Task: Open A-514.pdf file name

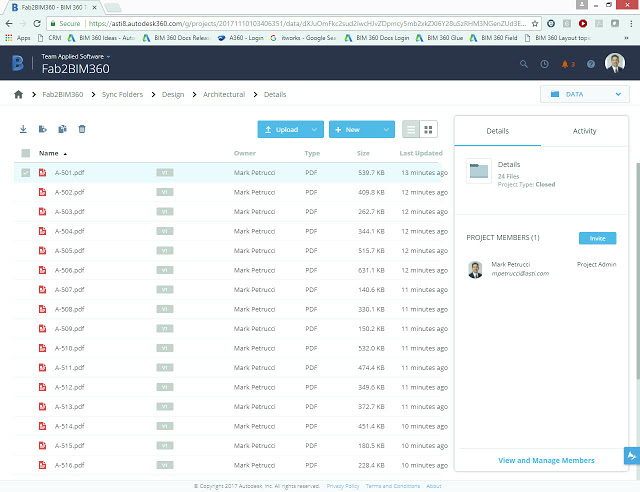Action: (x=69, y=426)
